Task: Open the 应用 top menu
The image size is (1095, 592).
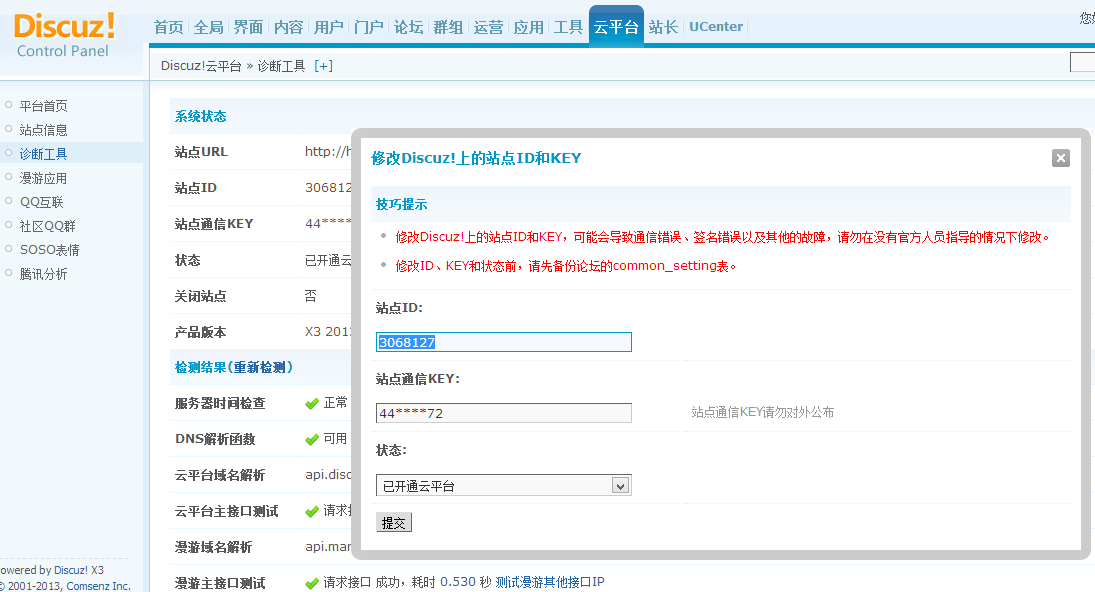Action: point(529,27)
